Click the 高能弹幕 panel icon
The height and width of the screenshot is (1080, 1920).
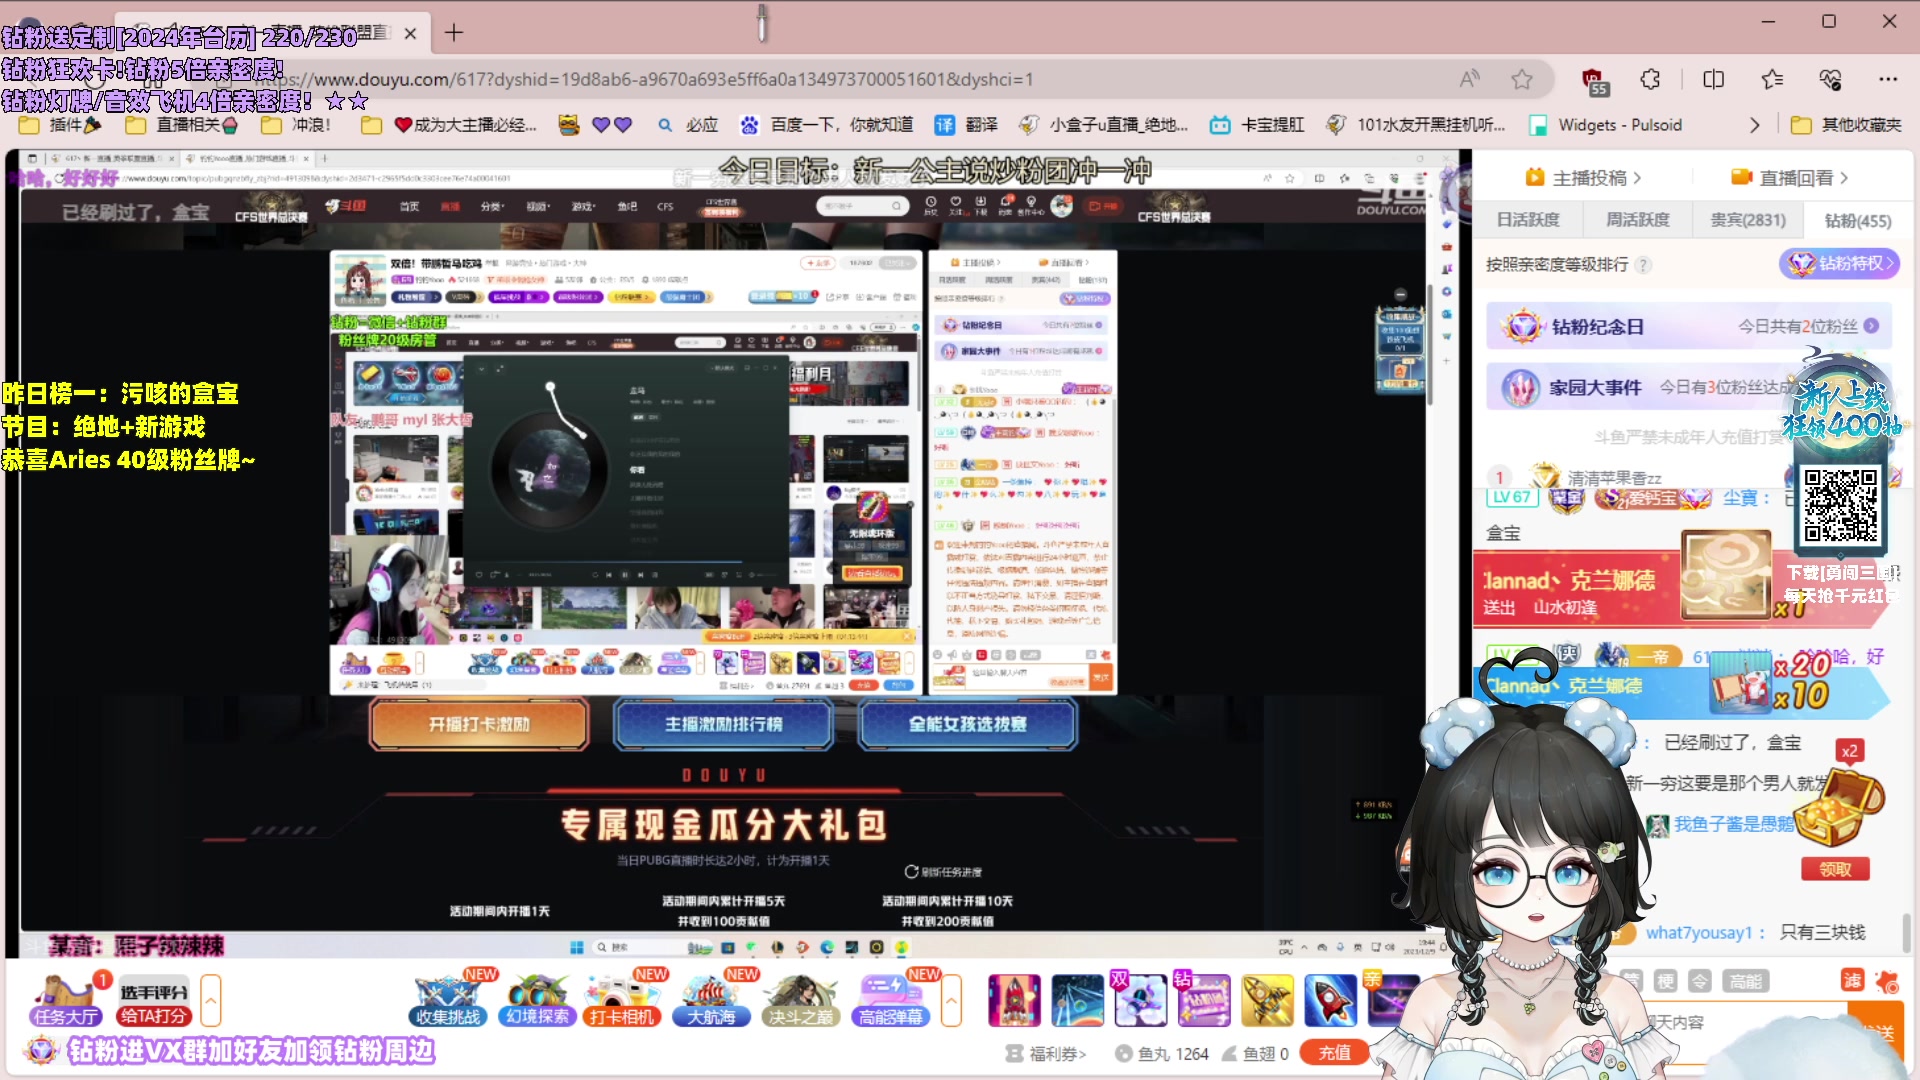(x=890, y=998)
